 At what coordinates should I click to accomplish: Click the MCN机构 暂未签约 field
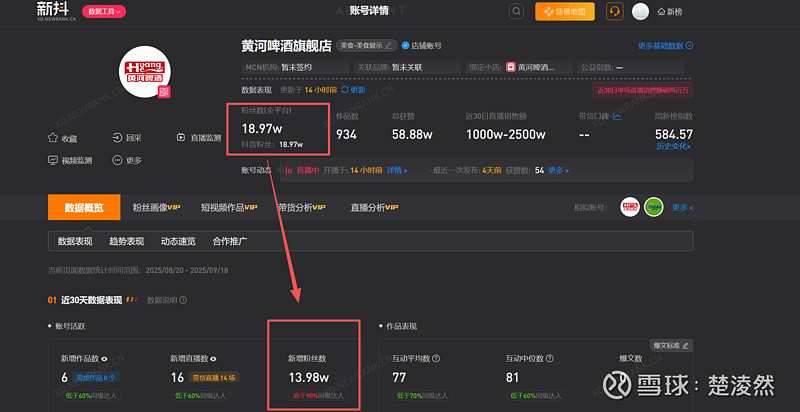pos(295,67)
